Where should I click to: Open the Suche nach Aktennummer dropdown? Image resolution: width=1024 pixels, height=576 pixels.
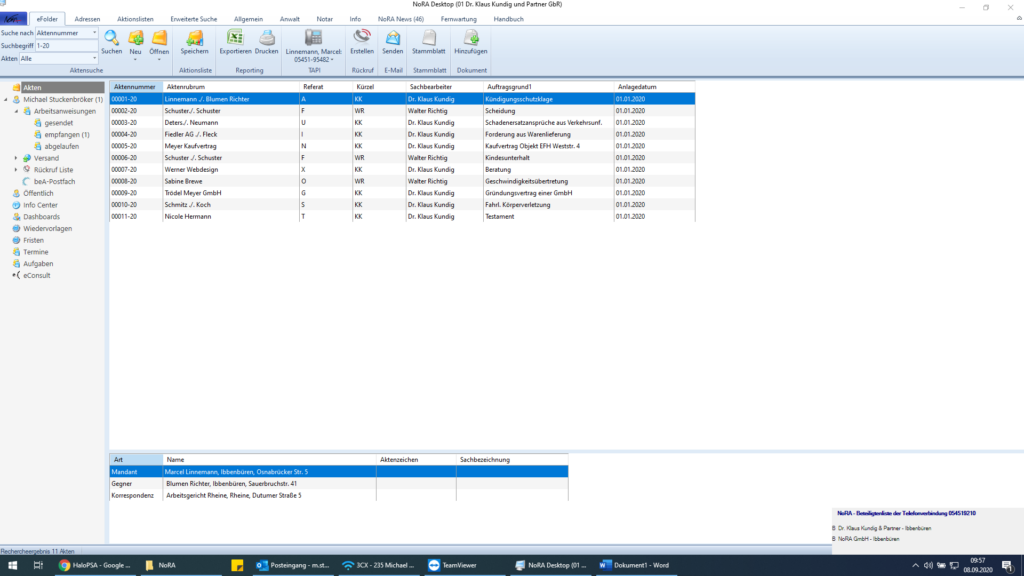[94, 33]
